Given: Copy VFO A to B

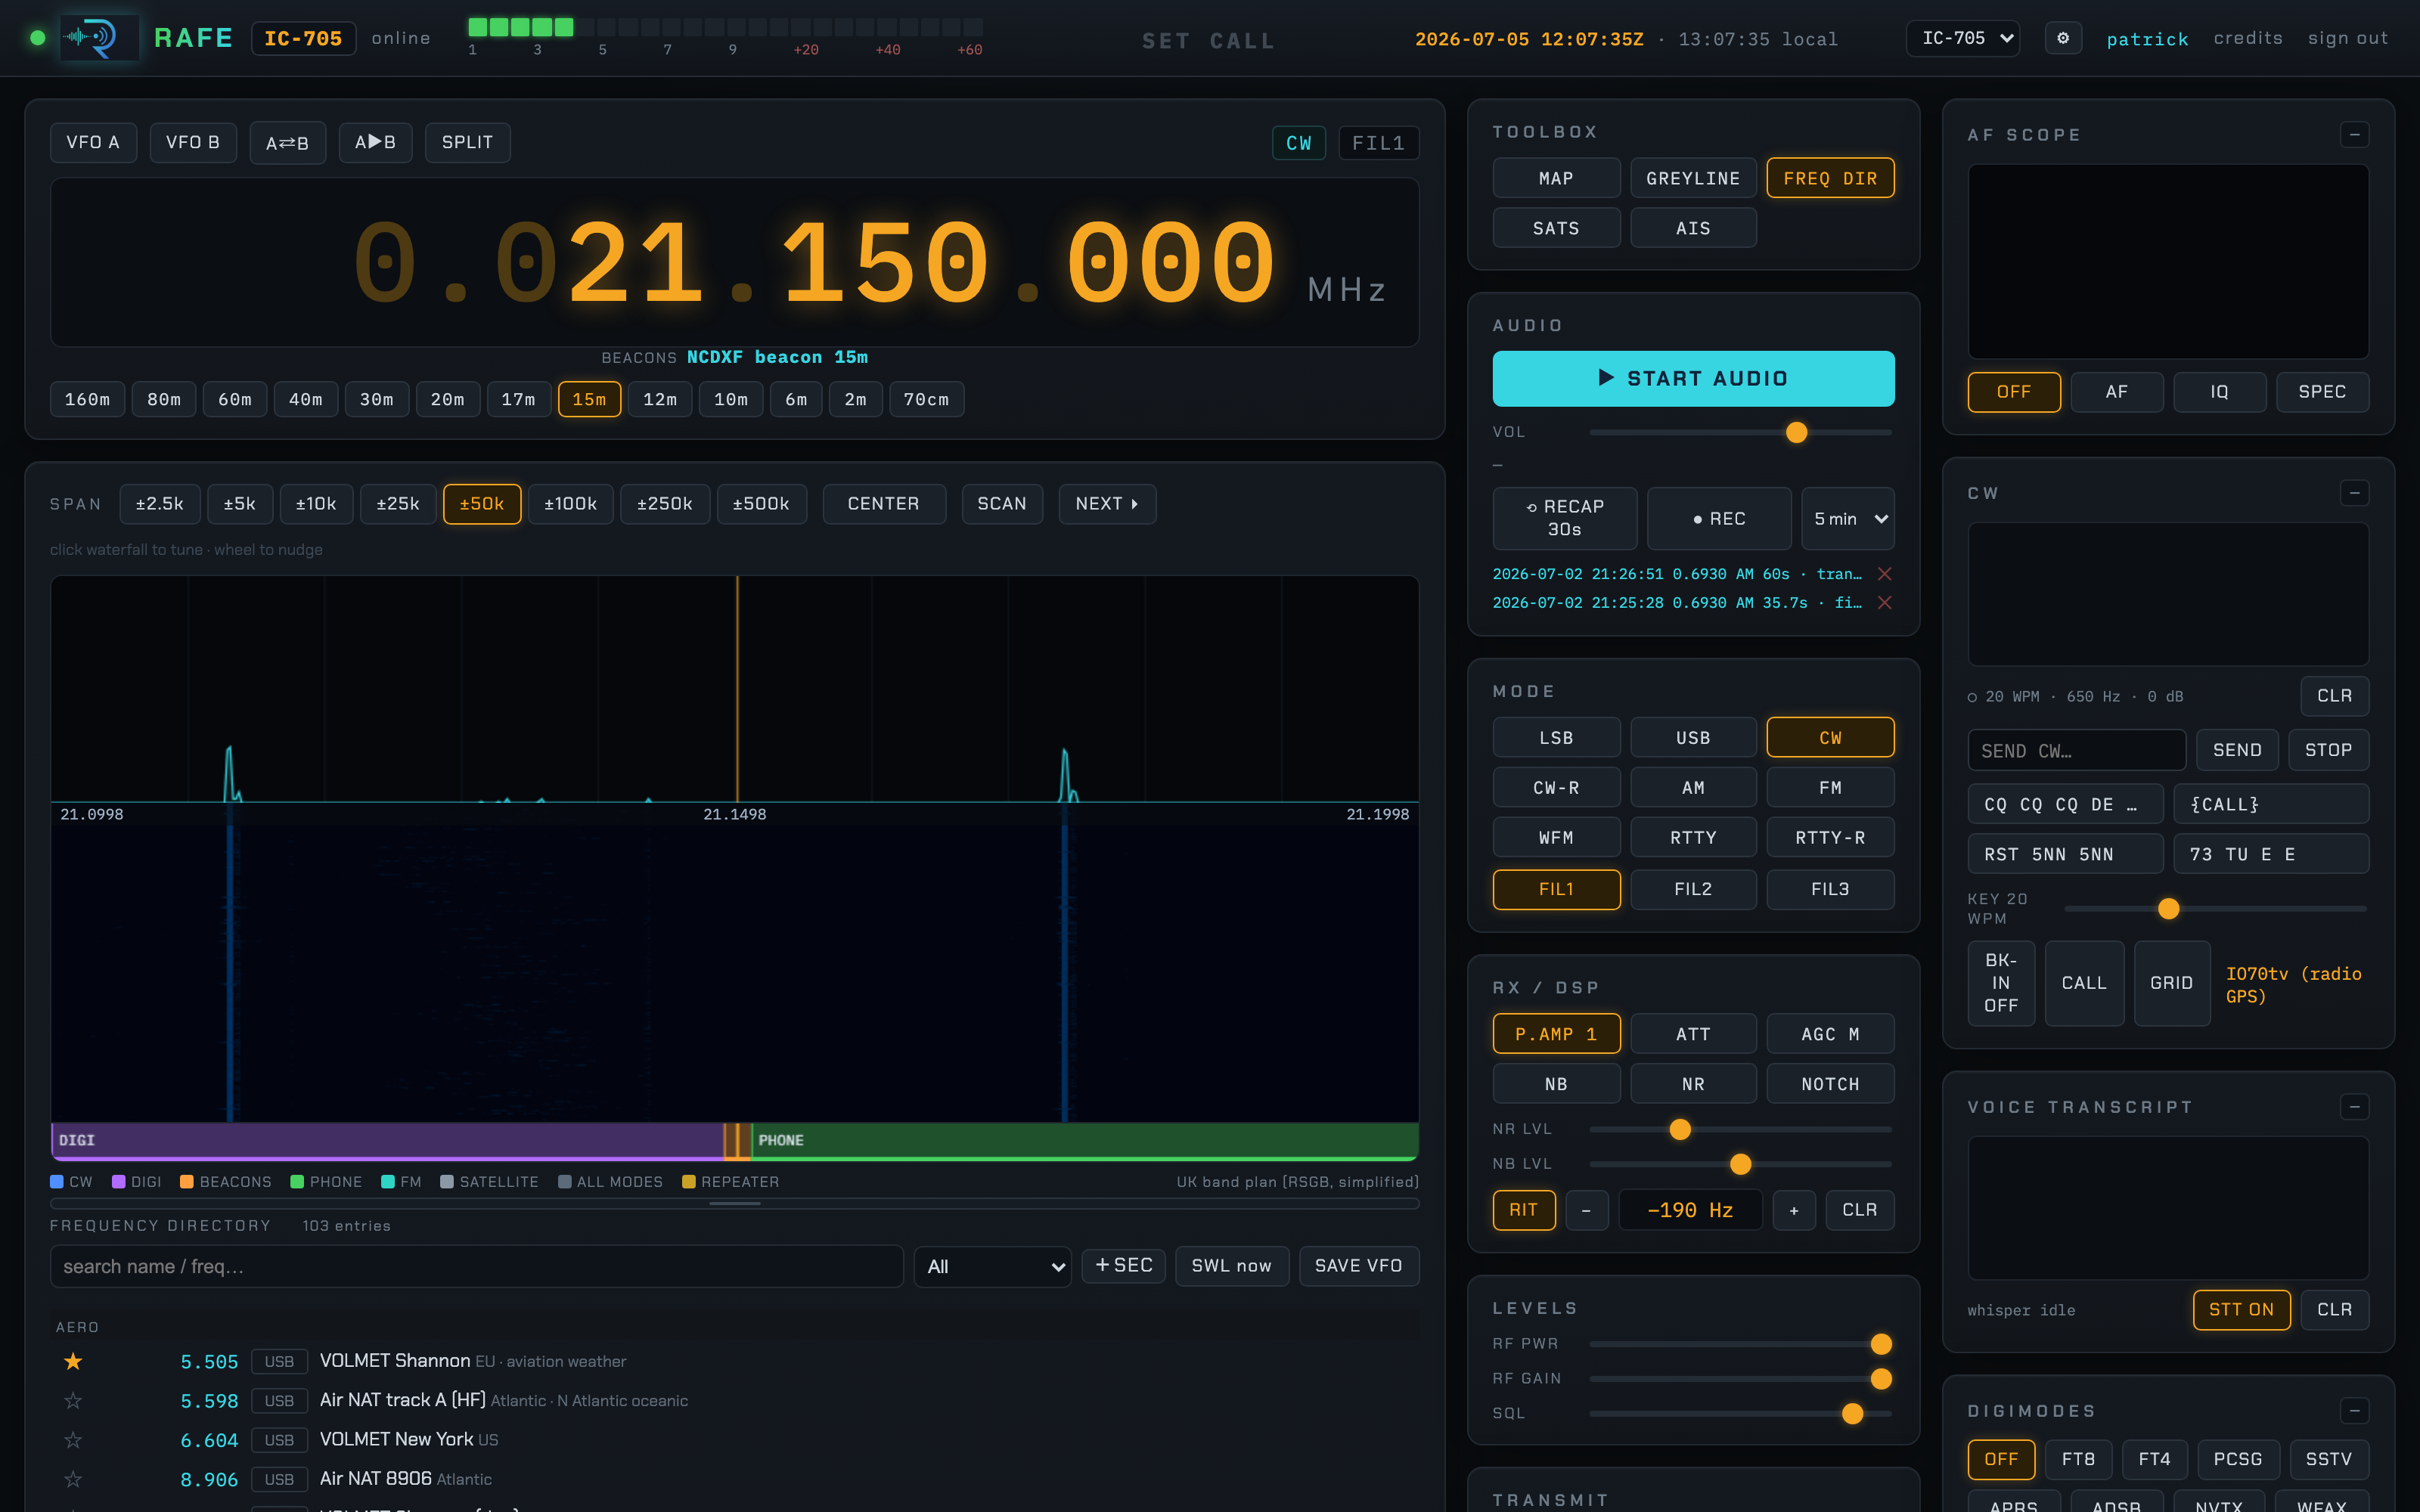Looking at the screenshot, I should coord(375,143).
